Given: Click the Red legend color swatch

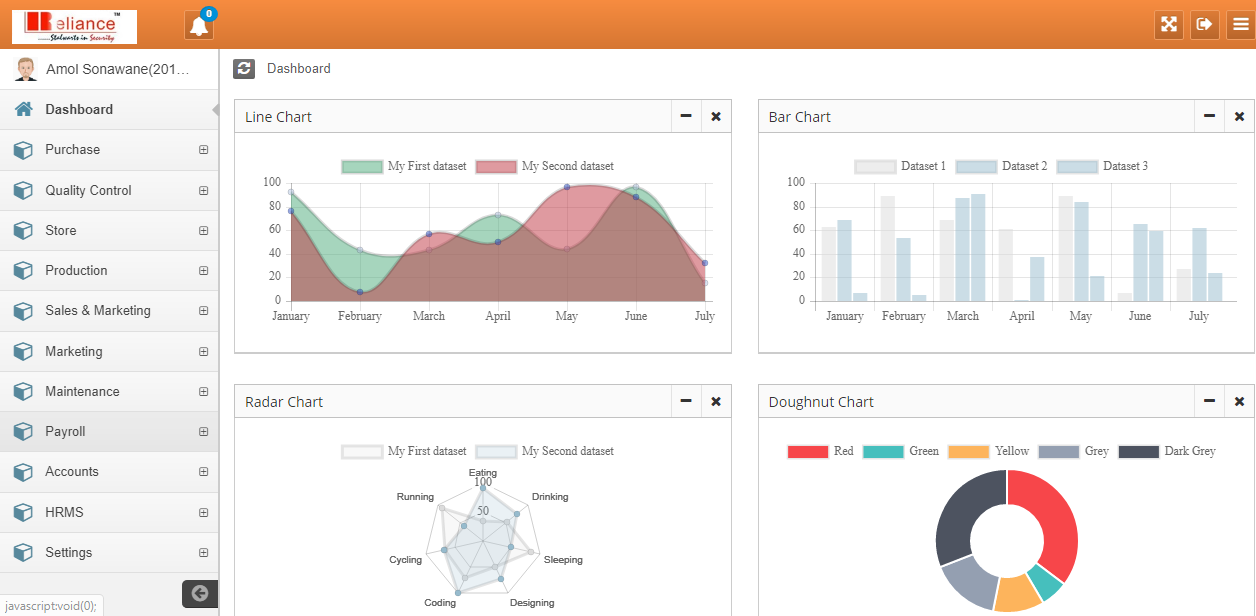Looking at the screenshot, I should tap(808, 451).
